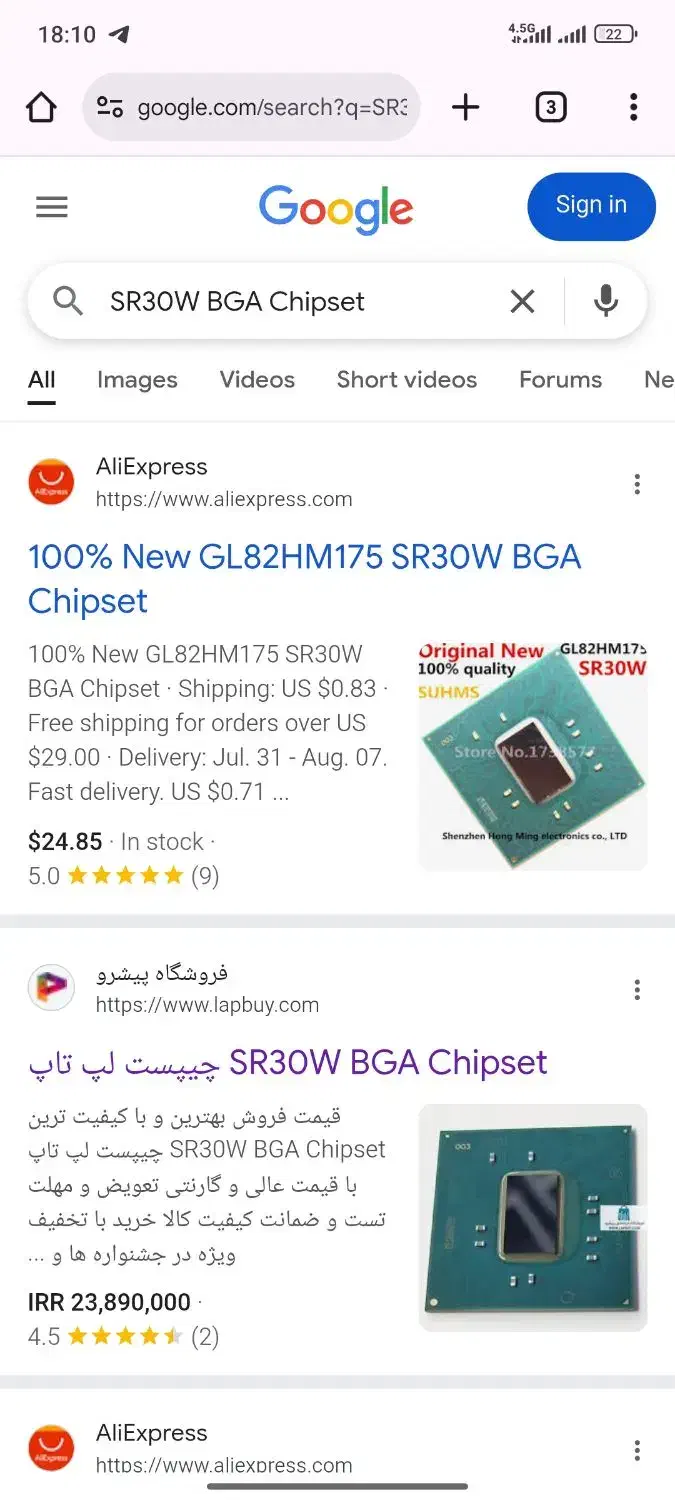Image resolution: width=675 pixels, height=1500 pixels.
Task: Tap AliExpress chipset product thumbnail
Action: coord(533,755)
